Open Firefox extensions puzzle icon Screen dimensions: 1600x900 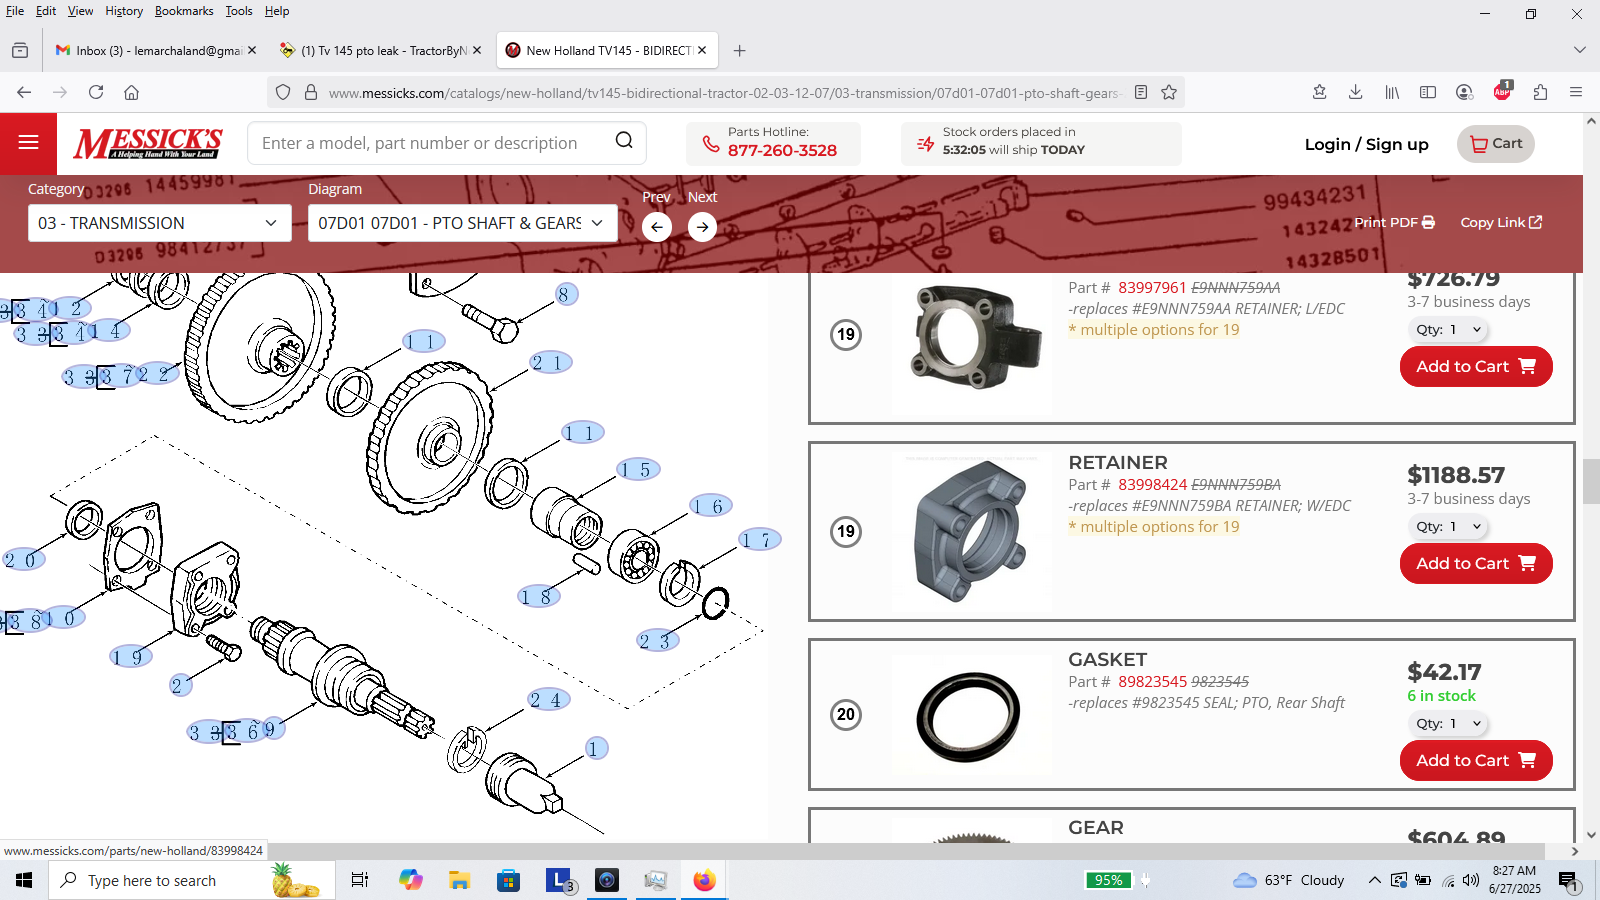click(1540, 92)
